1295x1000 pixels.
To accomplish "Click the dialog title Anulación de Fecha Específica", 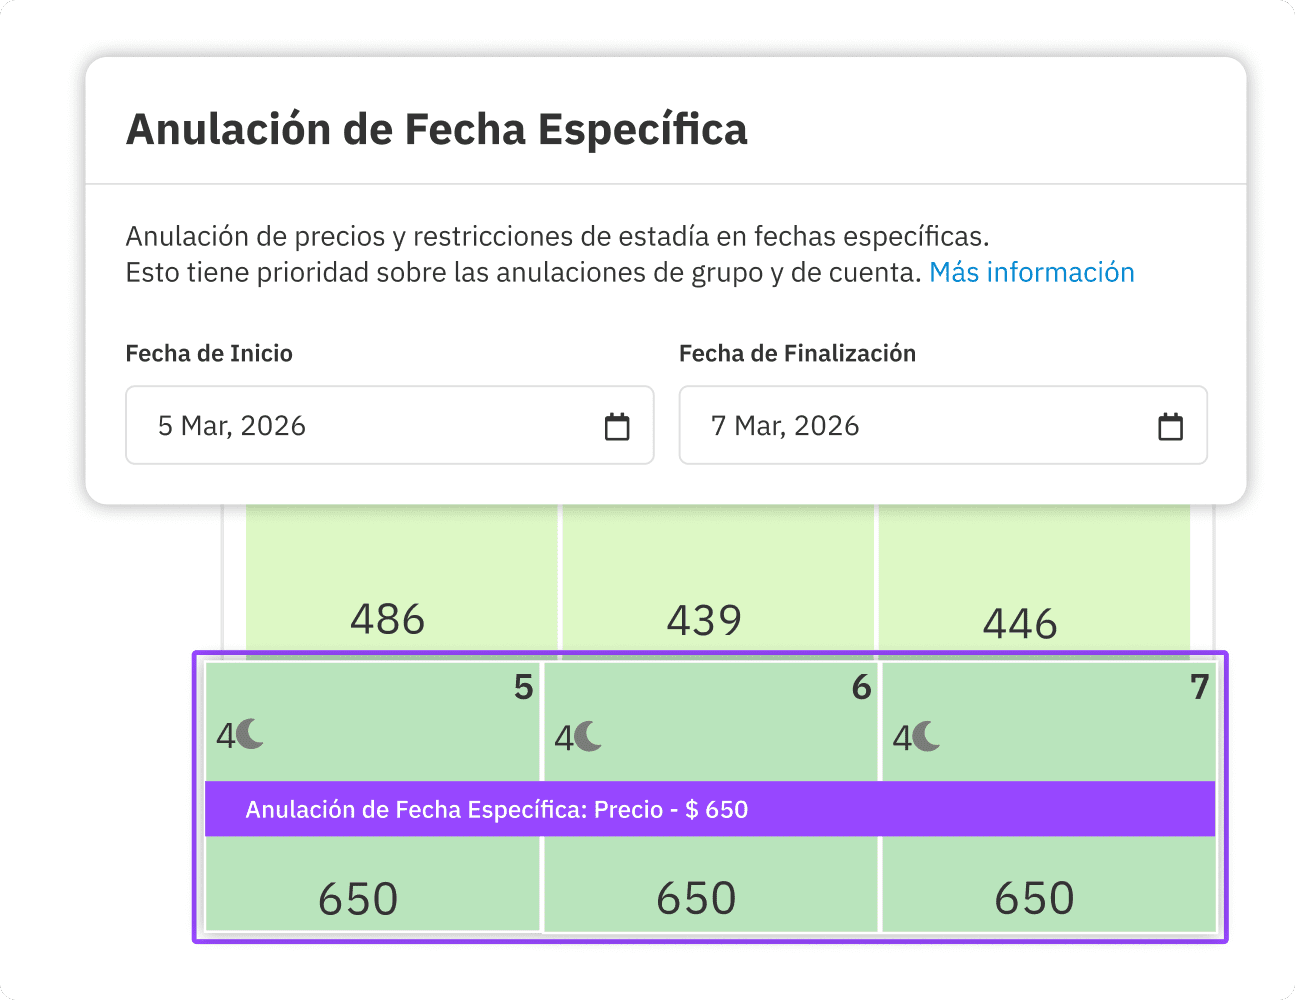I will 436,128.
